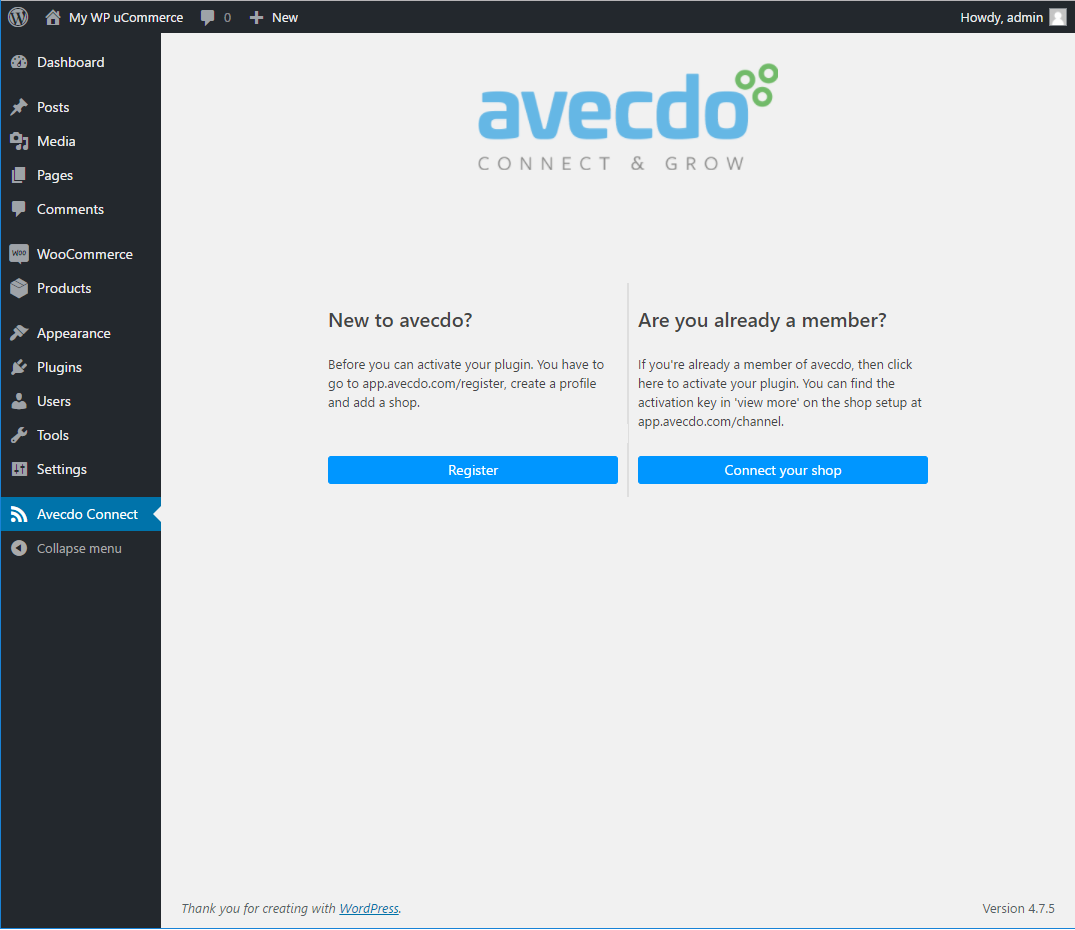Click the WordPress logo icon in admin bar
This screenshot has width=1075, height=930.
tap(19, 17)
